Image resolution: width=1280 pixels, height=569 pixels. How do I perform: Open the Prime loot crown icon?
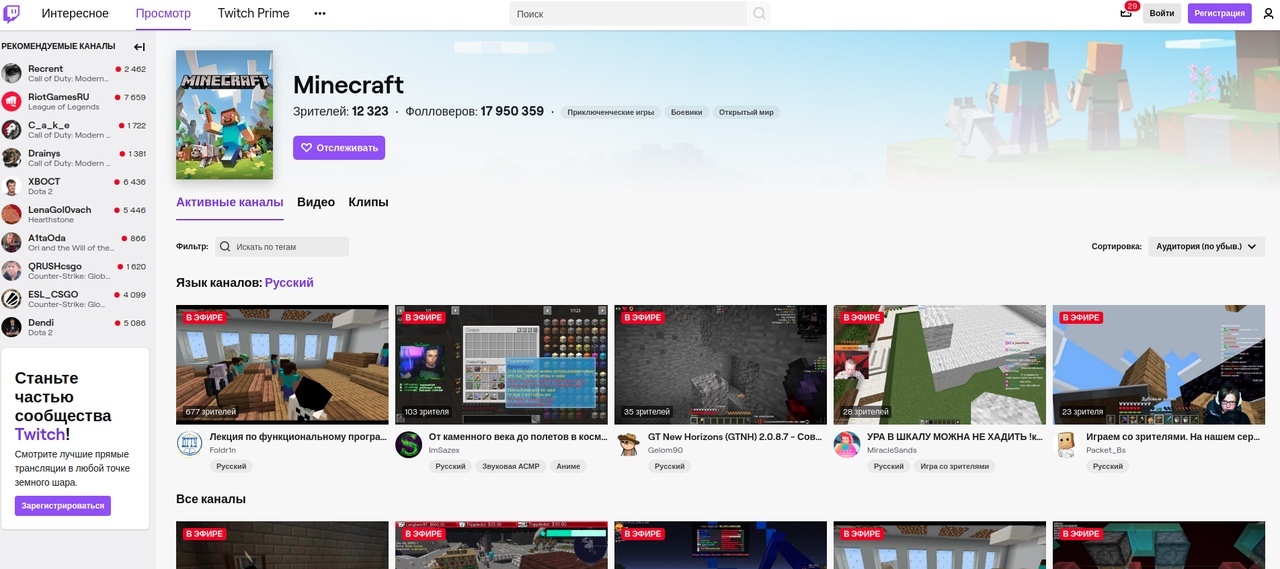point(1127,13)
